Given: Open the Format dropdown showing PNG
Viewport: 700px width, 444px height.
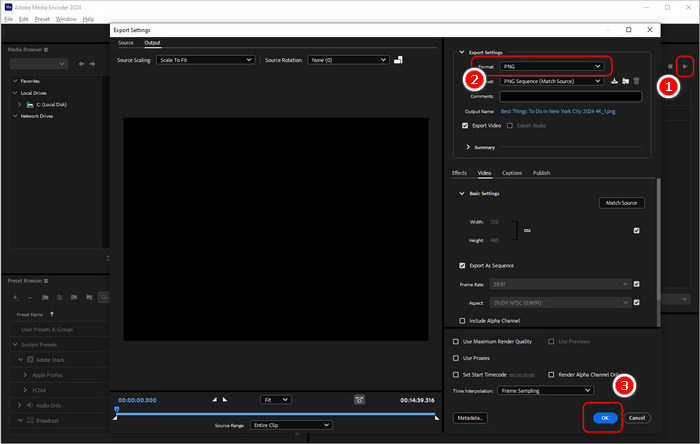Looking at the screenshot, I should pos(552,66).
